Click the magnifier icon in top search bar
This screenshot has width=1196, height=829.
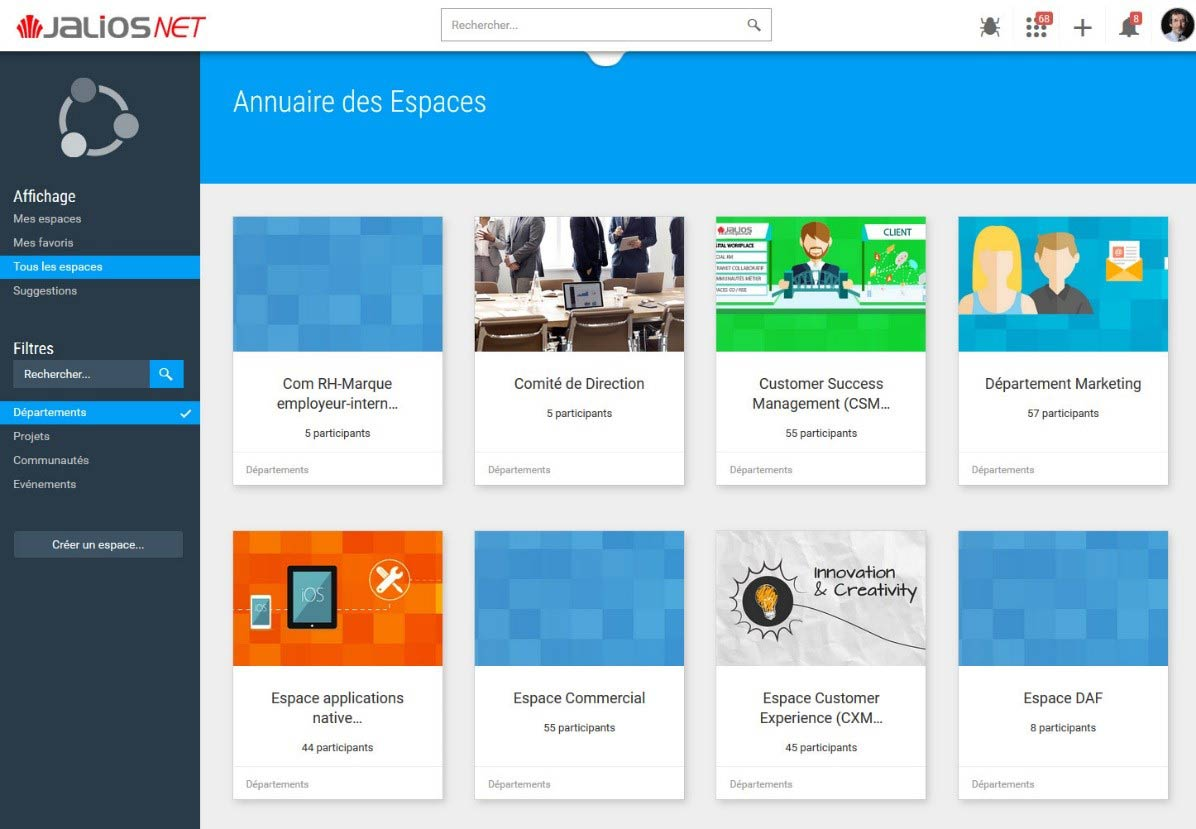(x=754, y=25)
